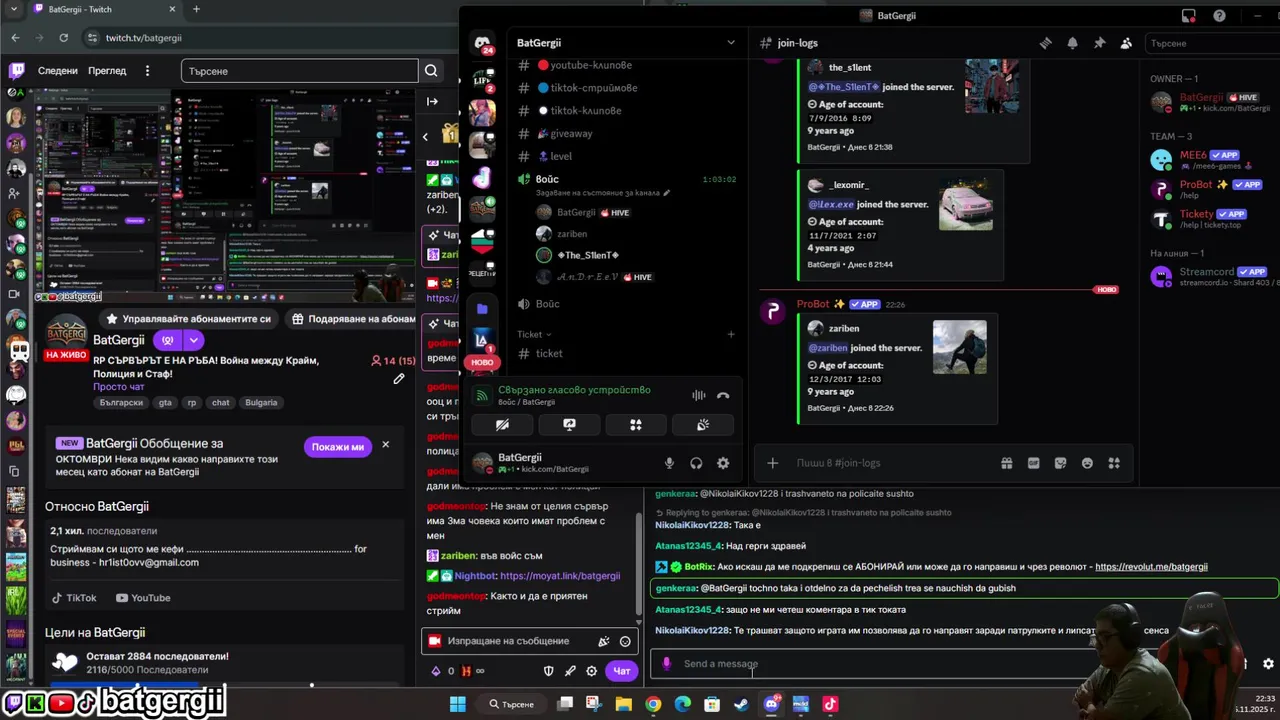Open soundboard in Discord voice panel

pos(703,425)
